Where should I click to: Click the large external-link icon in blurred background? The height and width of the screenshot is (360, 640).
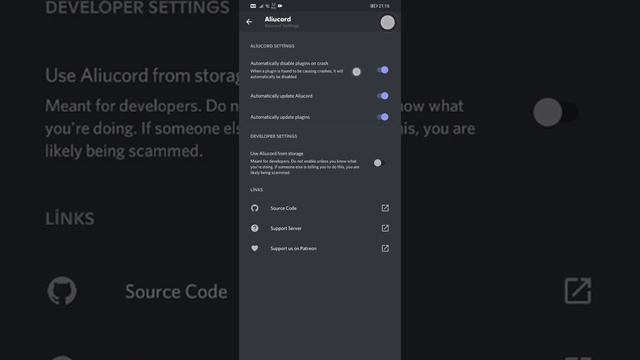pos(578,291)
